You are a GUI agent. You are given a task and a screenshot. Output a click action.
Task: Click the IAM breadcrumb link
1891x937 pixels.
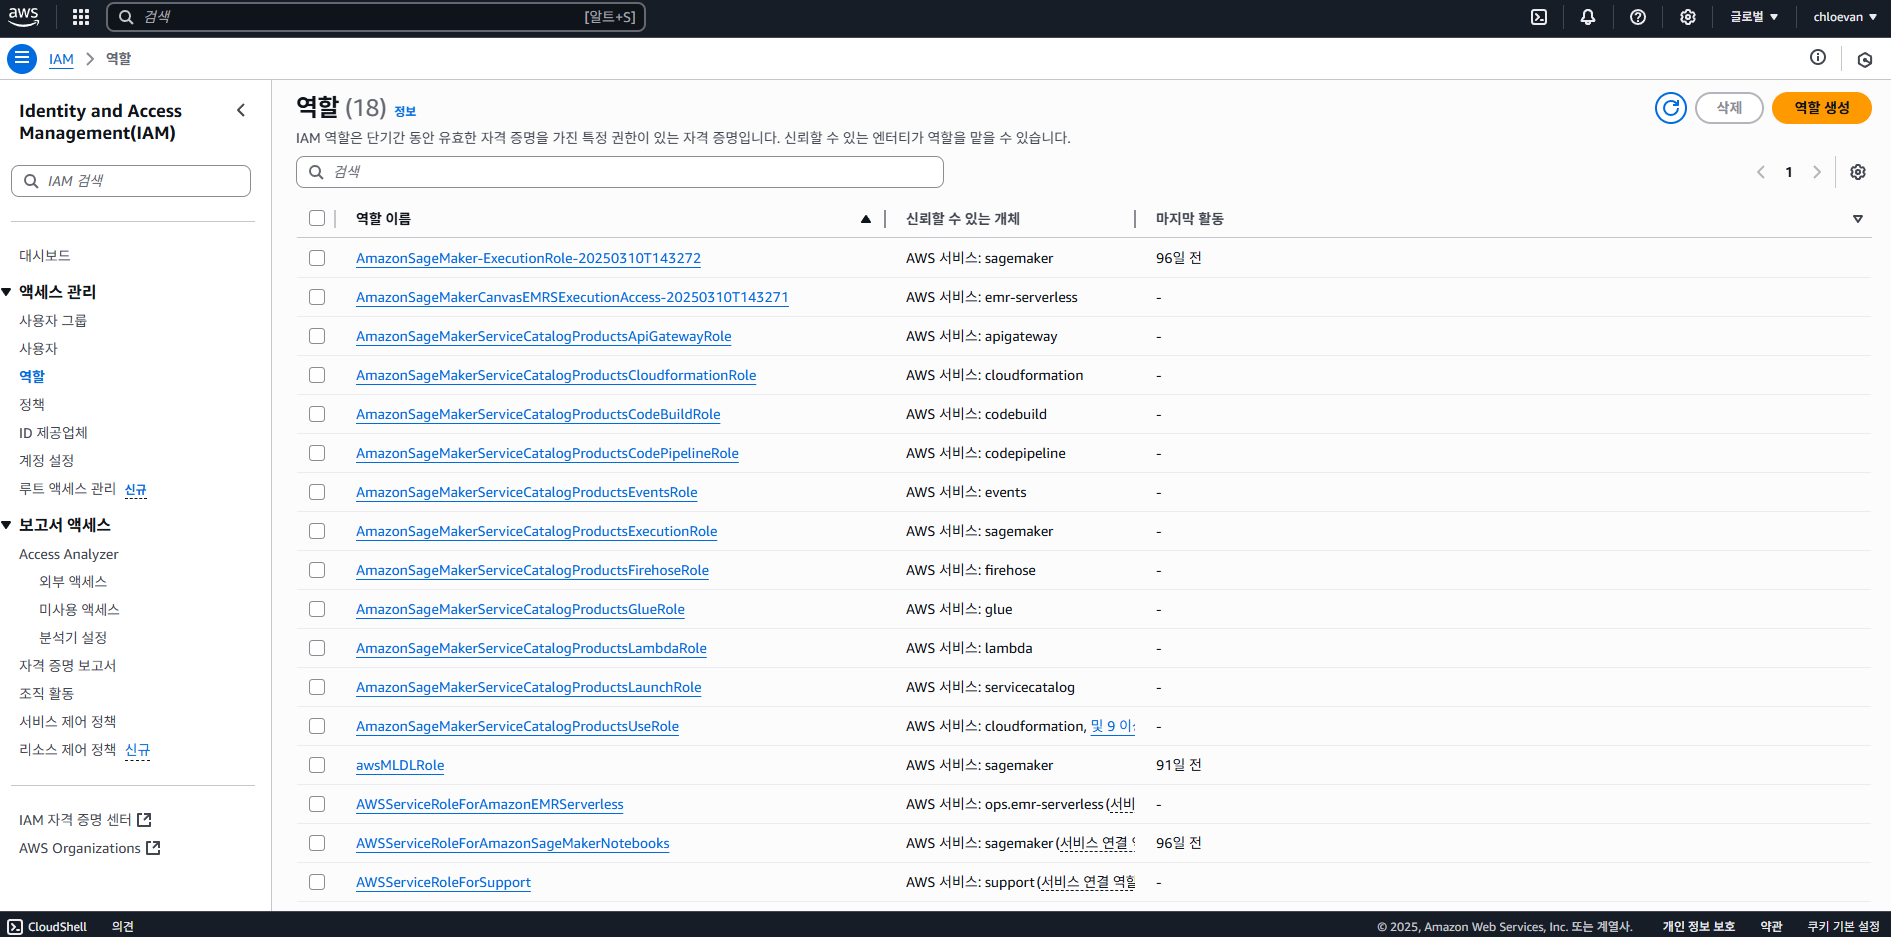pyautogui.click(x=61, y=59)
